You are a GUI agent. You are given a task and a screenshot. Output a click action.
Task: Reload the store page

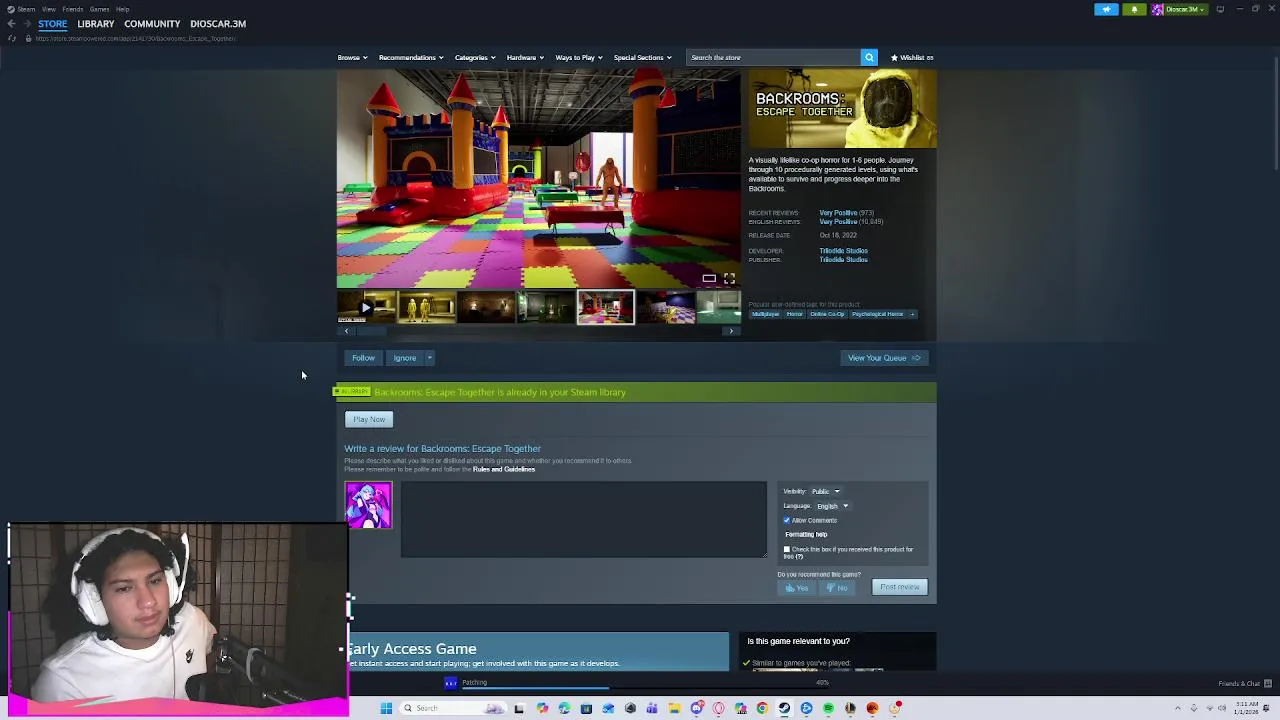point(12,38)
